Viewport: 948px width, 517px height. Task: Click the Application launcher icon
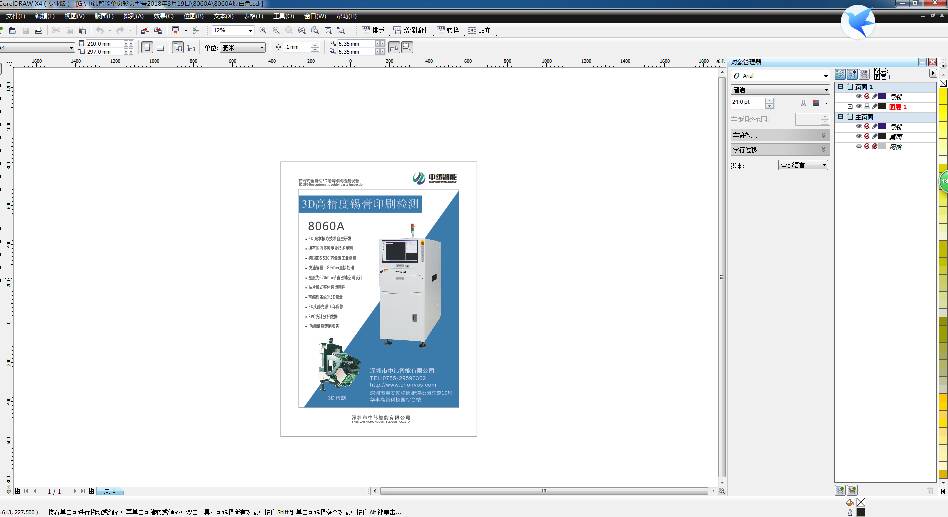pyautogui.click(x=175, y=30)
